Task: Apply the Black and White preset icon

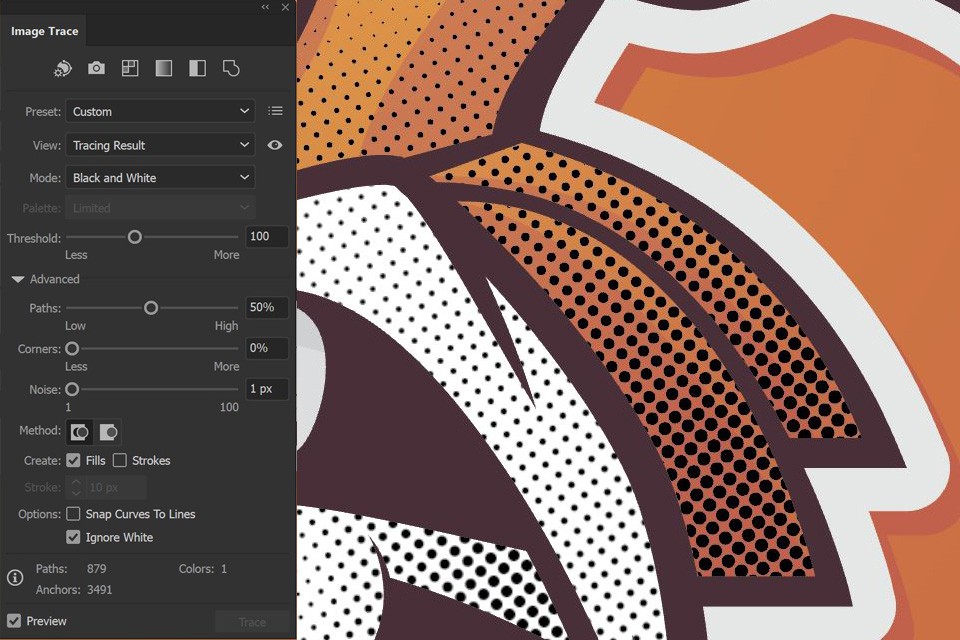Action: point(197,68)
